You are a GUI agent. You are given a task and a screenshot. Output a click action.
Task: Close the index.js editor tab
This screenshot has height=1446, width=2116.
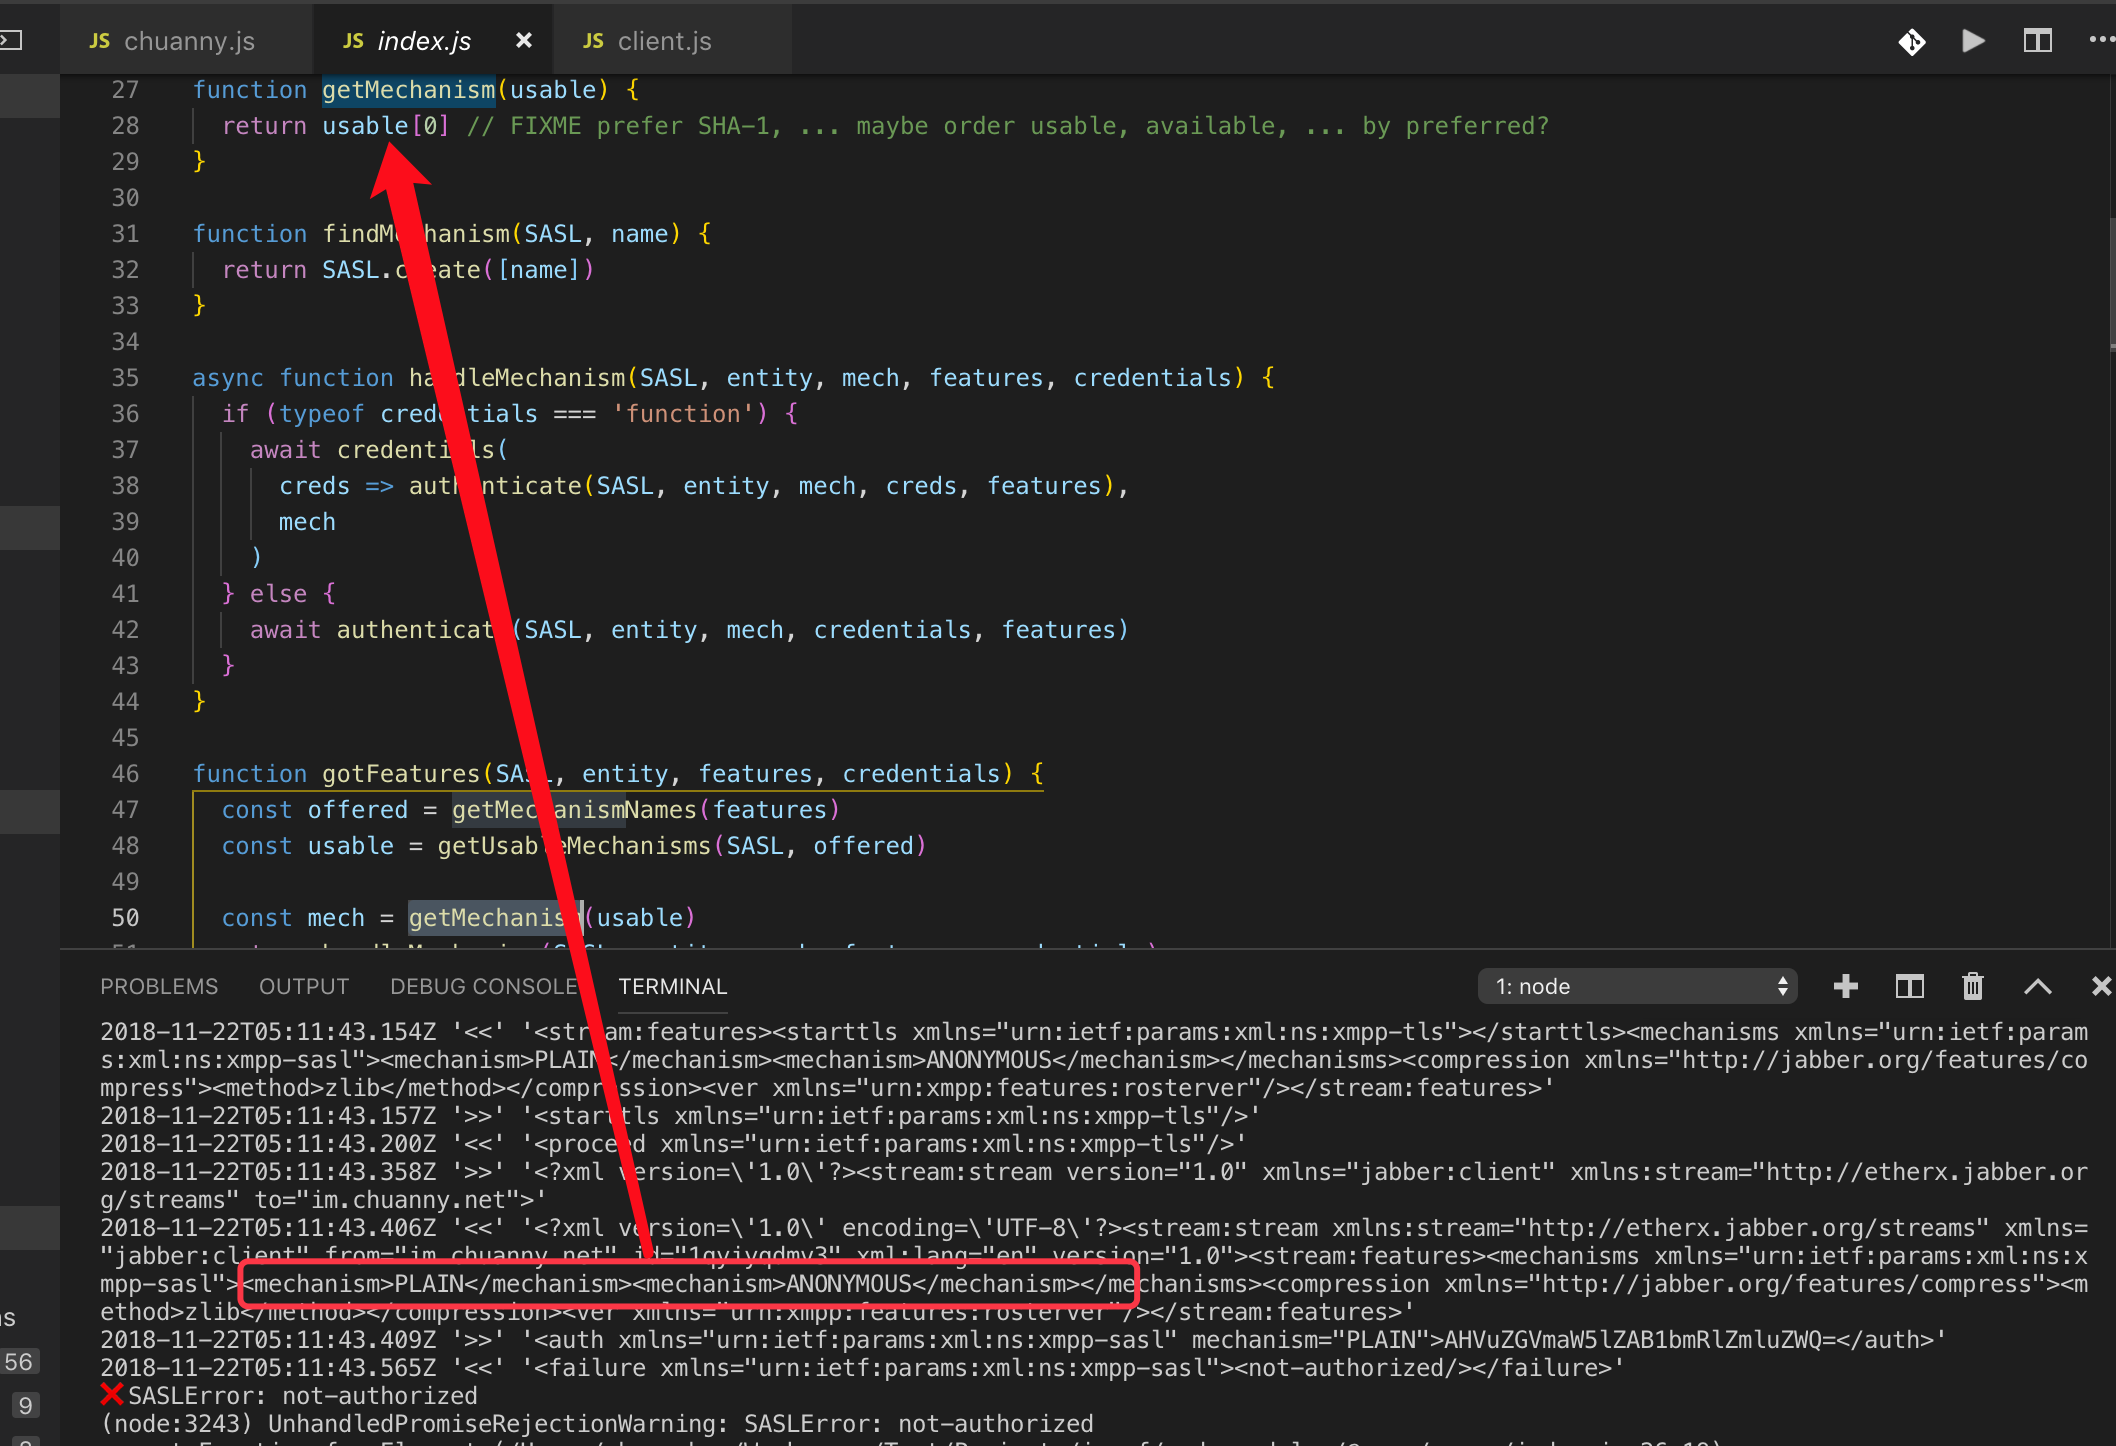pyautogui.click(x=524, y=40)
